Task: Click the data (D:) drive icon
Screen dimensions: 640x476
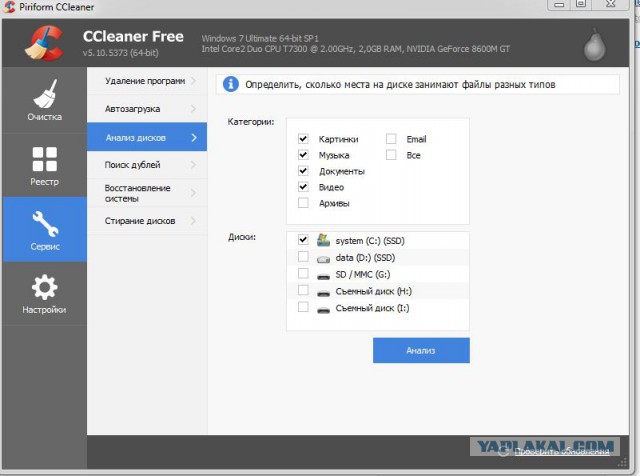Action: [323, 259]
